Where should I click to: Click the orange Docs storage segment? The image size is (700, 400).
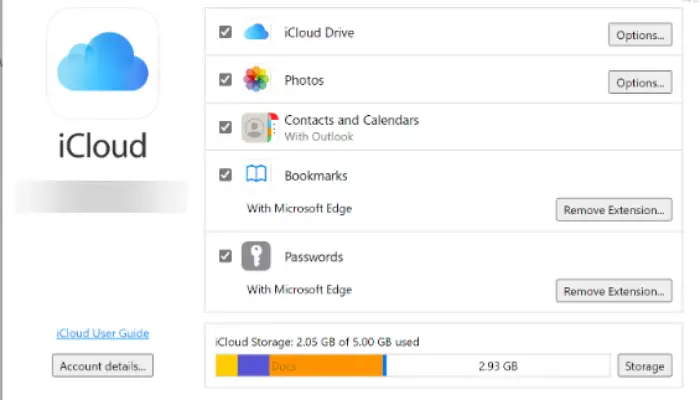click(326, 366)
